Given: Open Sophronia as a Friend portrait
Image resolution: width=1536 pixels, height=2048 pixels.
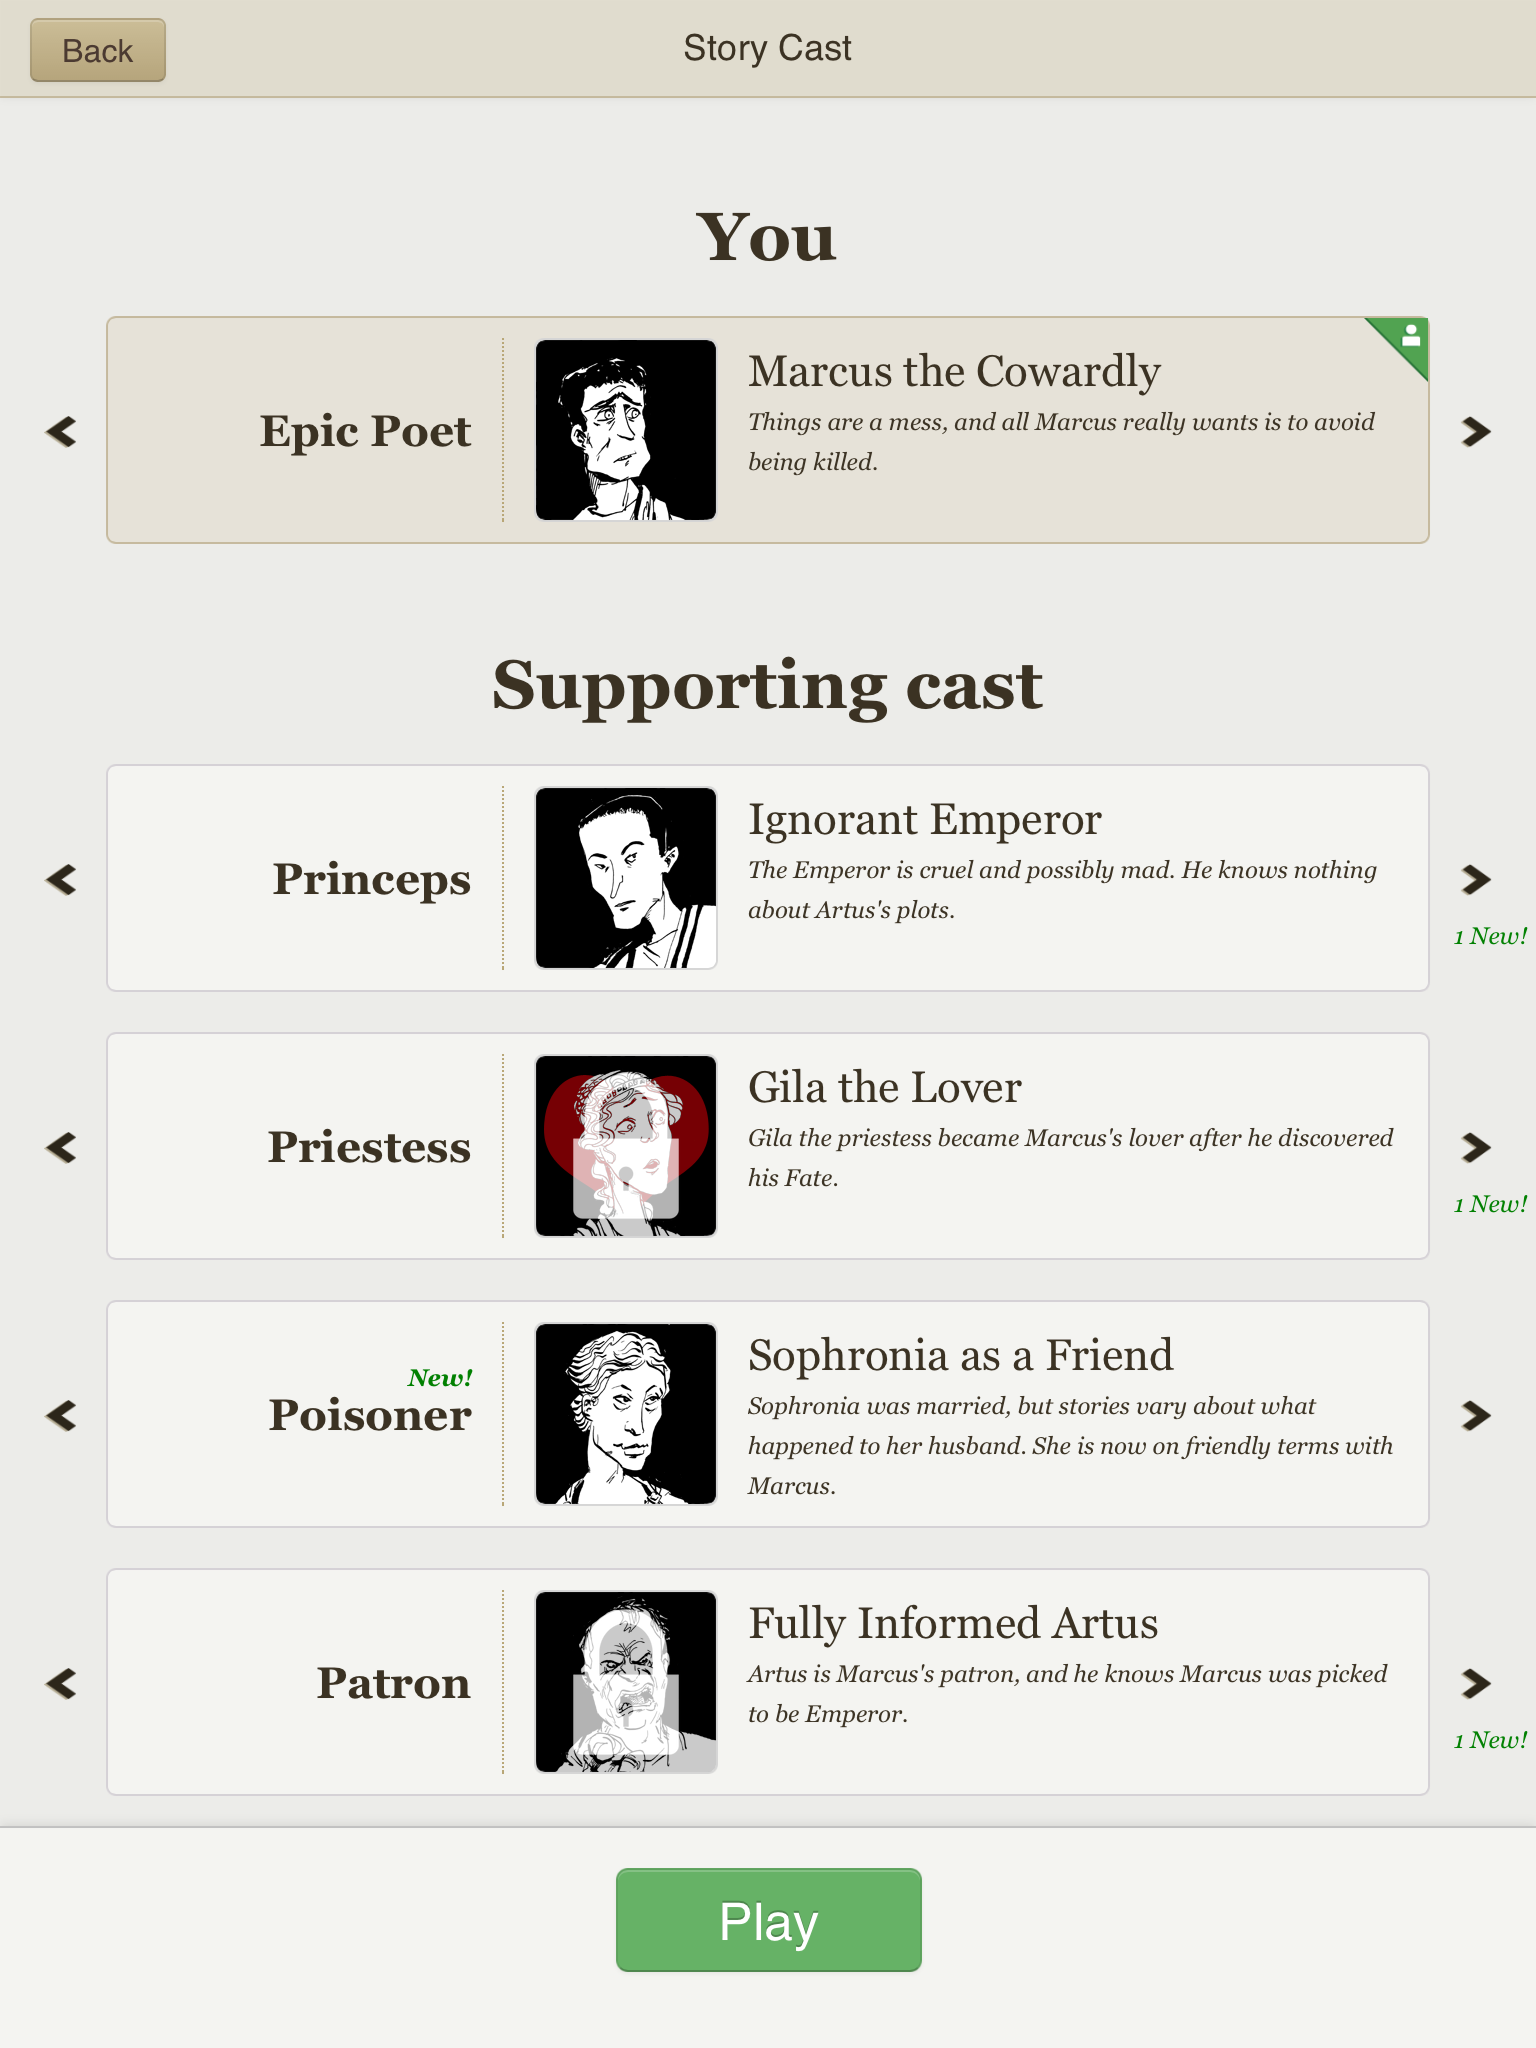Looking at the screenshot, I should (x=626, y=1414).
